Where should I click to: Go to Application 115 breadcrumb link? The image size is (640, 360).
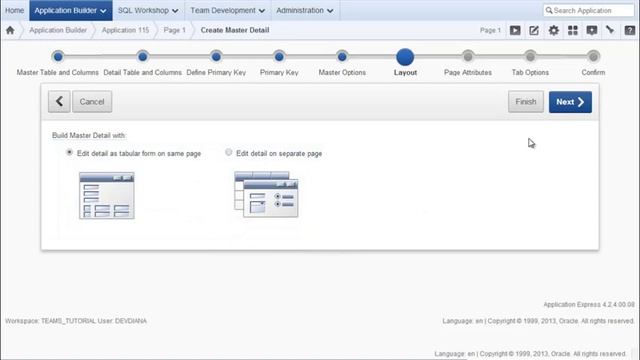point(125,30)
